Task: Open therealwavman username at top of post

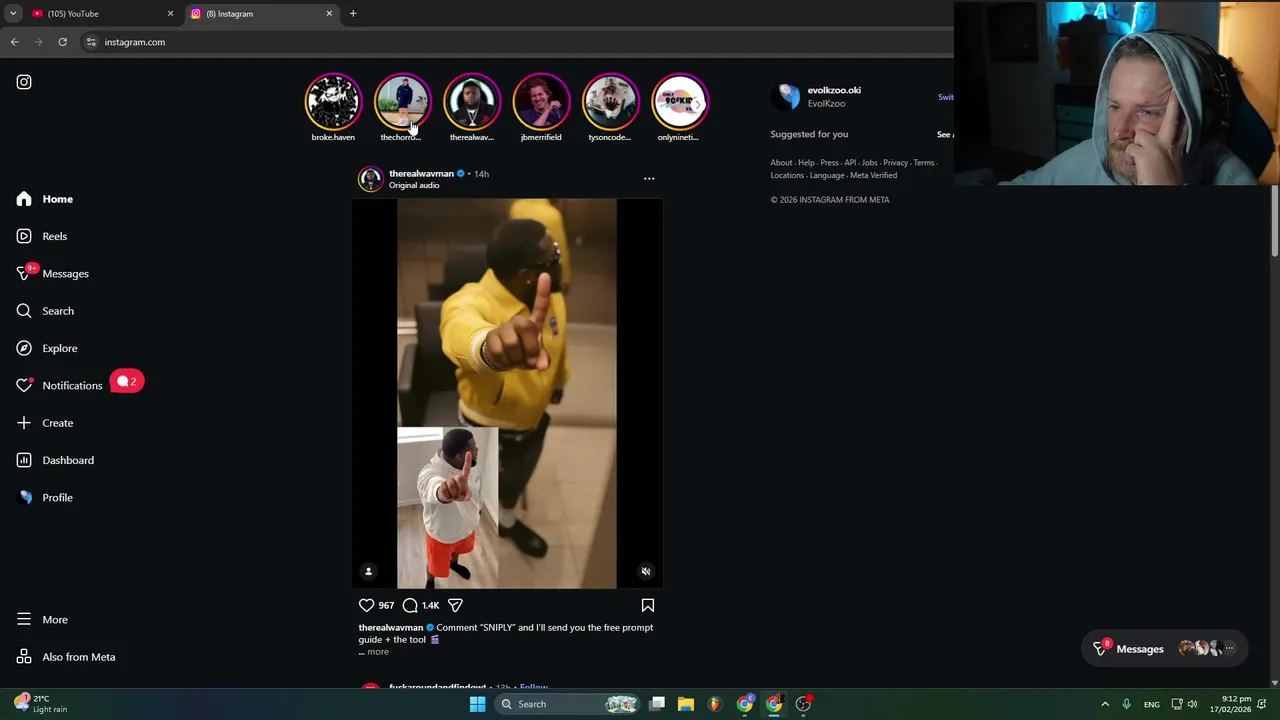Action: point(421,174)
